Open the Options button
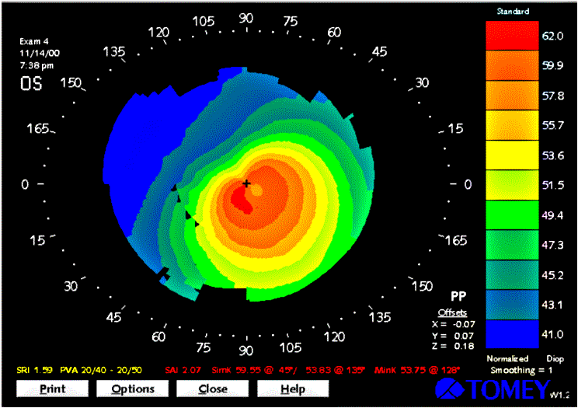578x408 pixels. point(133,389)
